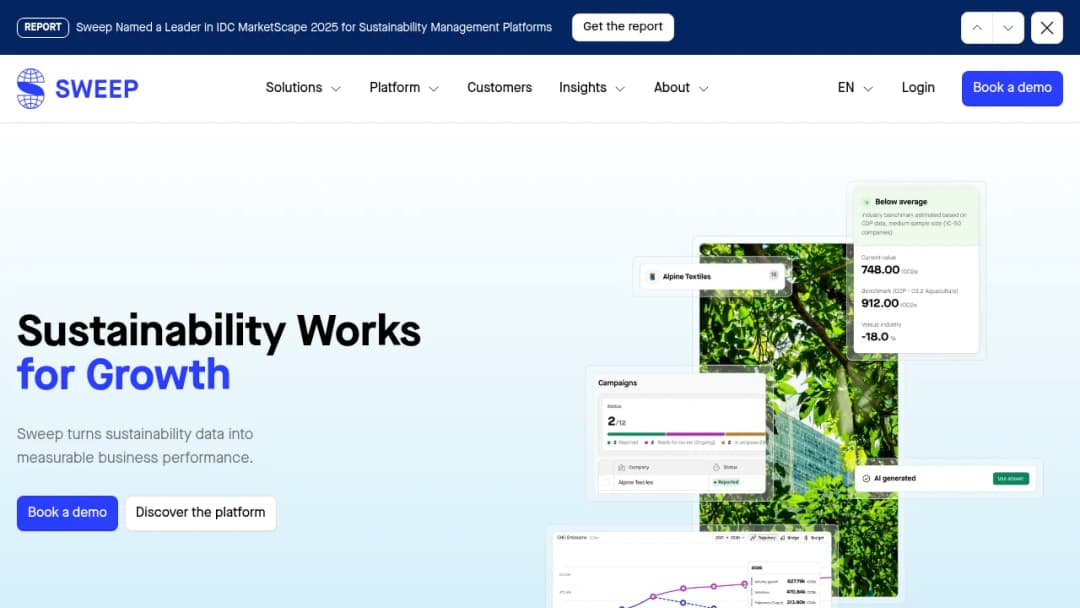Click the IDC MarketScape announcement text

point(314,28)
